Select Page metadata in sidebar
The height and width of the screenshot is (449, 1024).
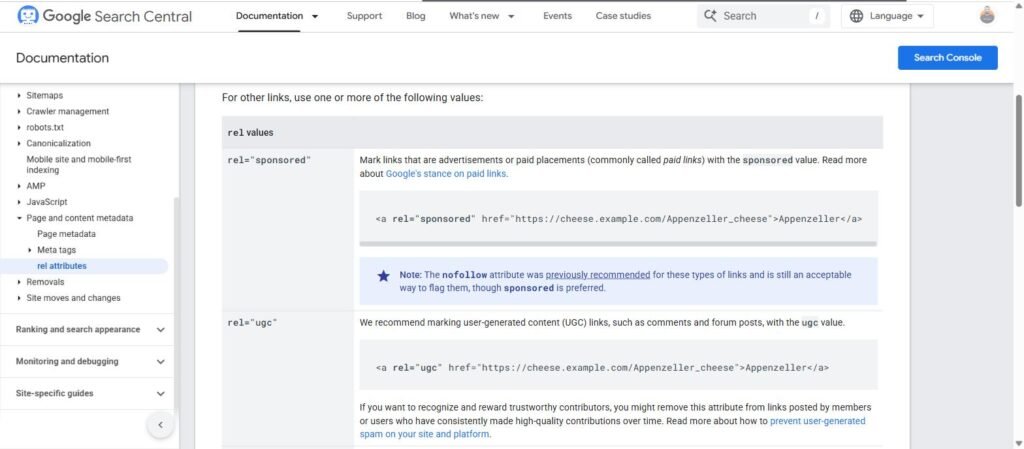[66, 234]
